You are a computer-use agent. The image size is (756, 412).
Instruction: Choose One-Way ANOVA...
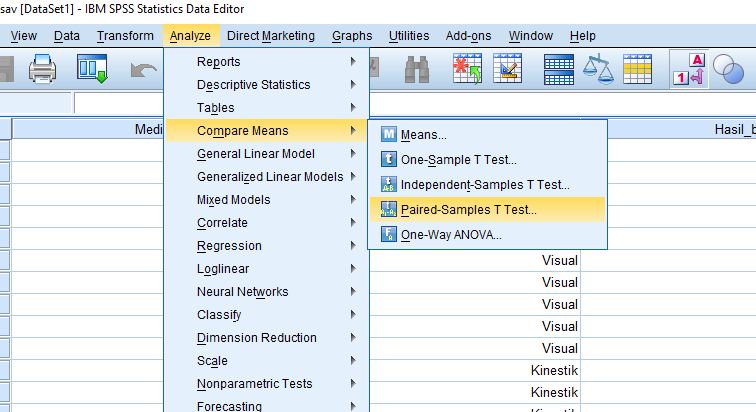(x=487, y=235)
